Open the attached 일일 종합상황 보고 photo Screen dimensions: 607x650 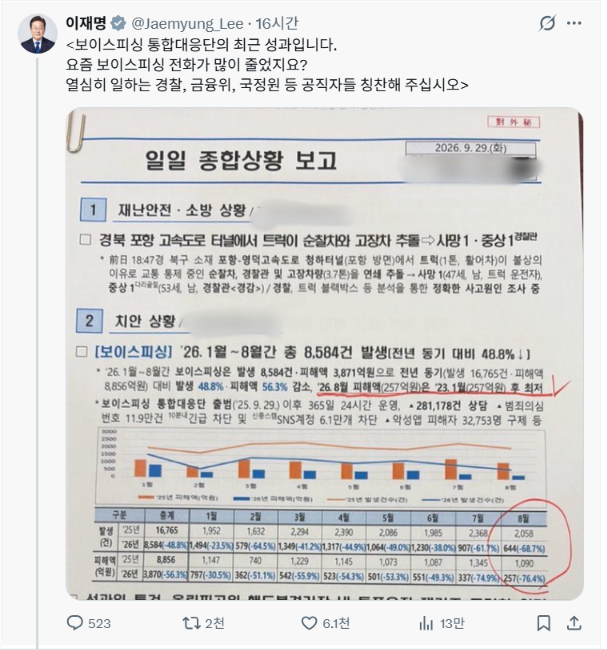point(325,354)
